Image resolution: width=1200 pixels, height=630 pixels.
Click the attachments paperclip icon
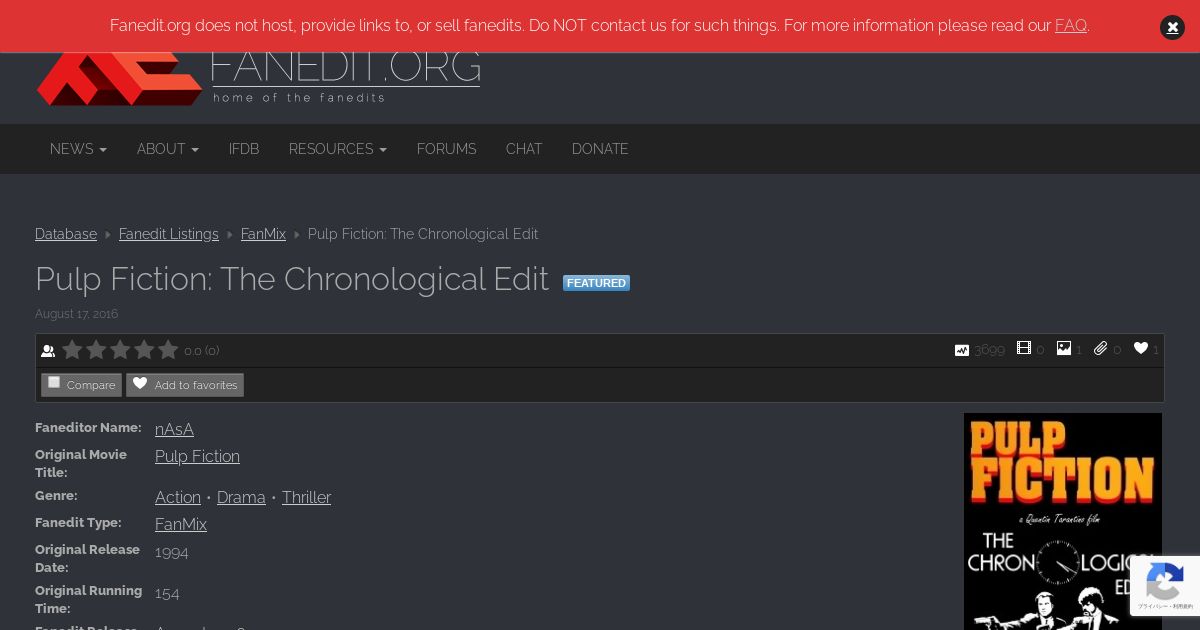tap(1101, 348)
